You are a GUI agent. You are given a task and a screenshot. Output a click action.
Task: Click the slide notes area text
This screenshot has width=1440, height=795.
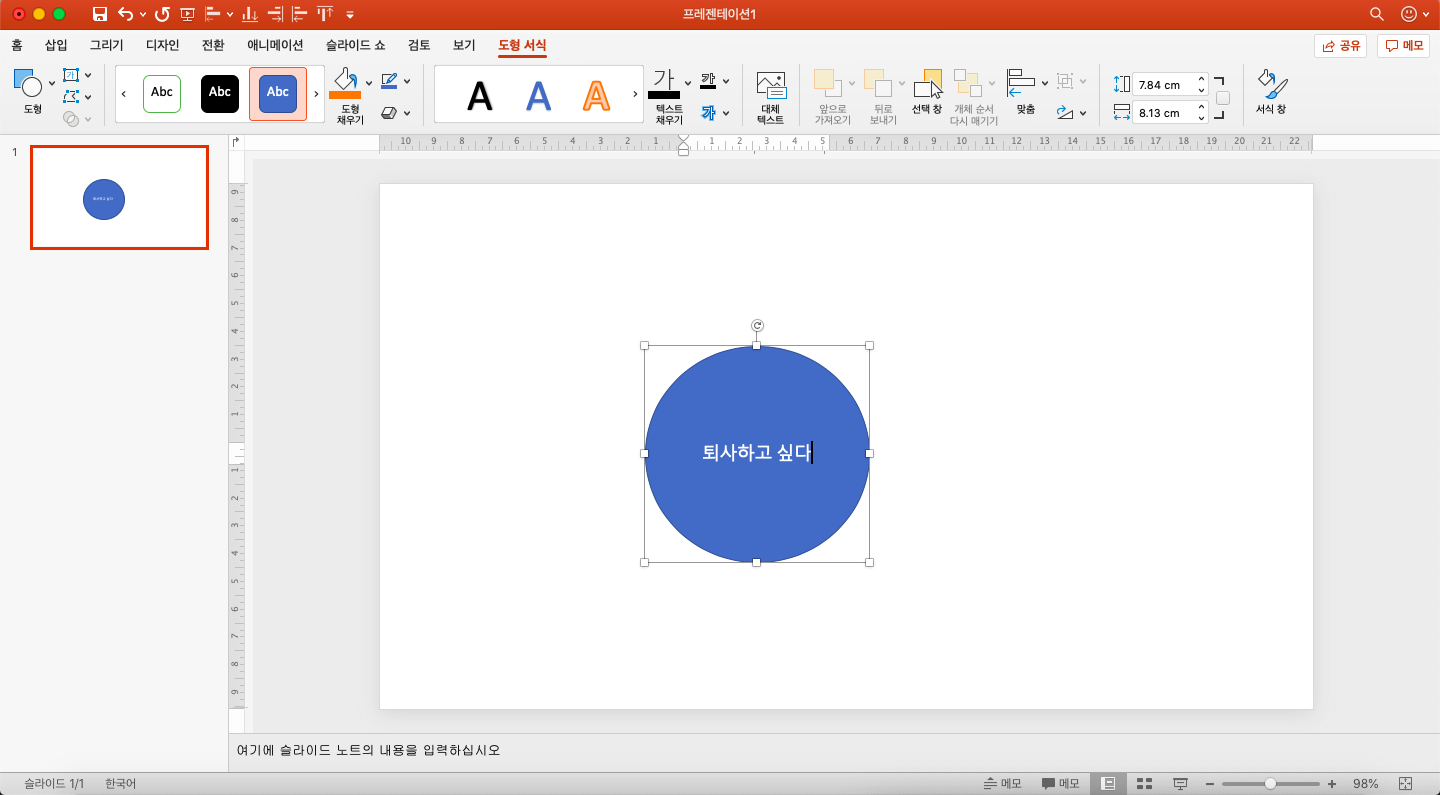[368, 750]
